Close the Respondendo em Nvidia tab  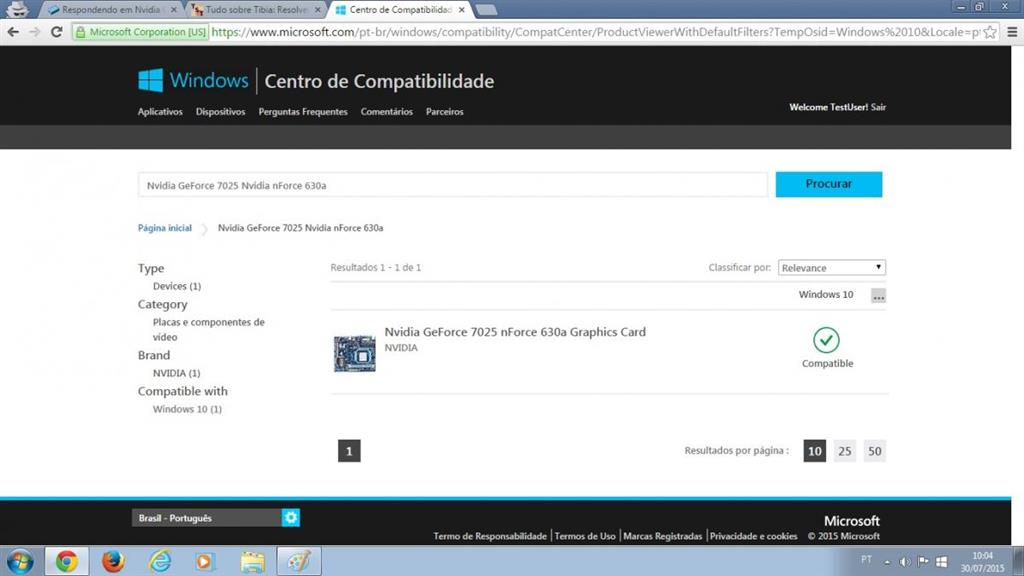[x=174, y=10]
